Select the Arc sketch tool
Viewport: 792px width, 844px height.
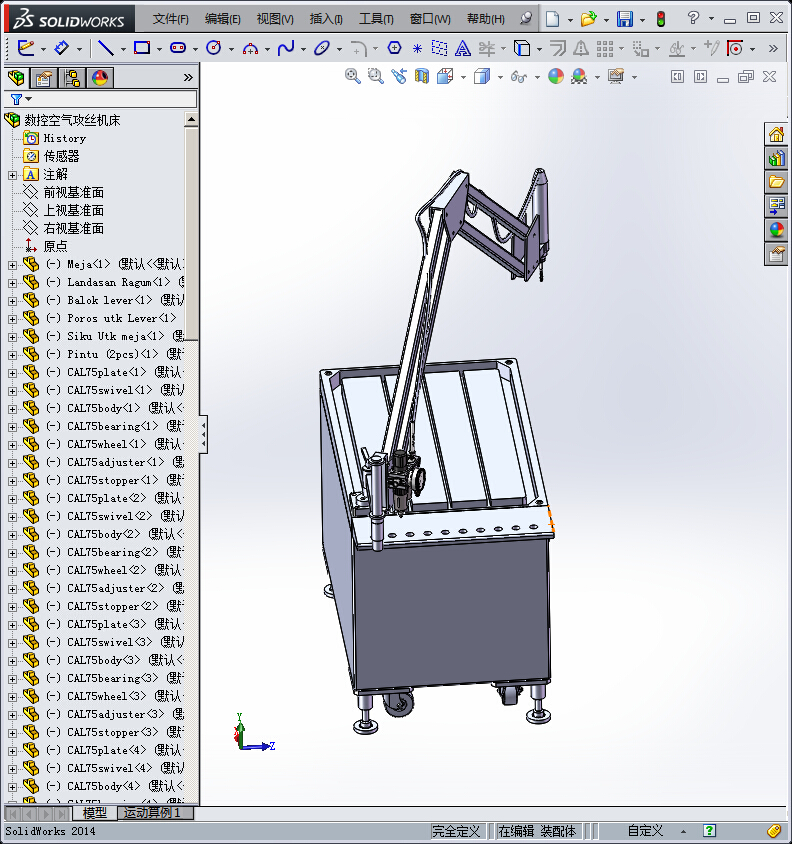(250, 49)
